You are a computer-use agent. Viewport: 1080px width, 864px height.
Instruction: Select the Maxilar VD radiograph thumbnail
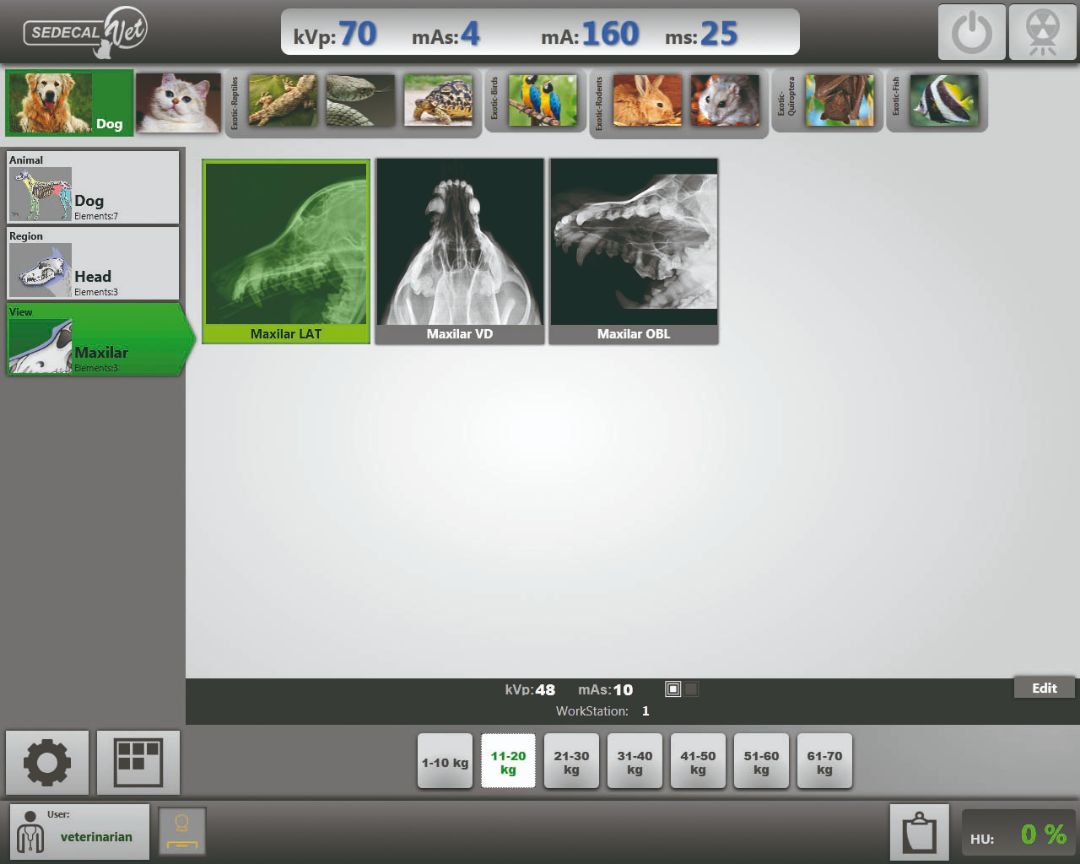pyautogui.click(x=460, y=250)
